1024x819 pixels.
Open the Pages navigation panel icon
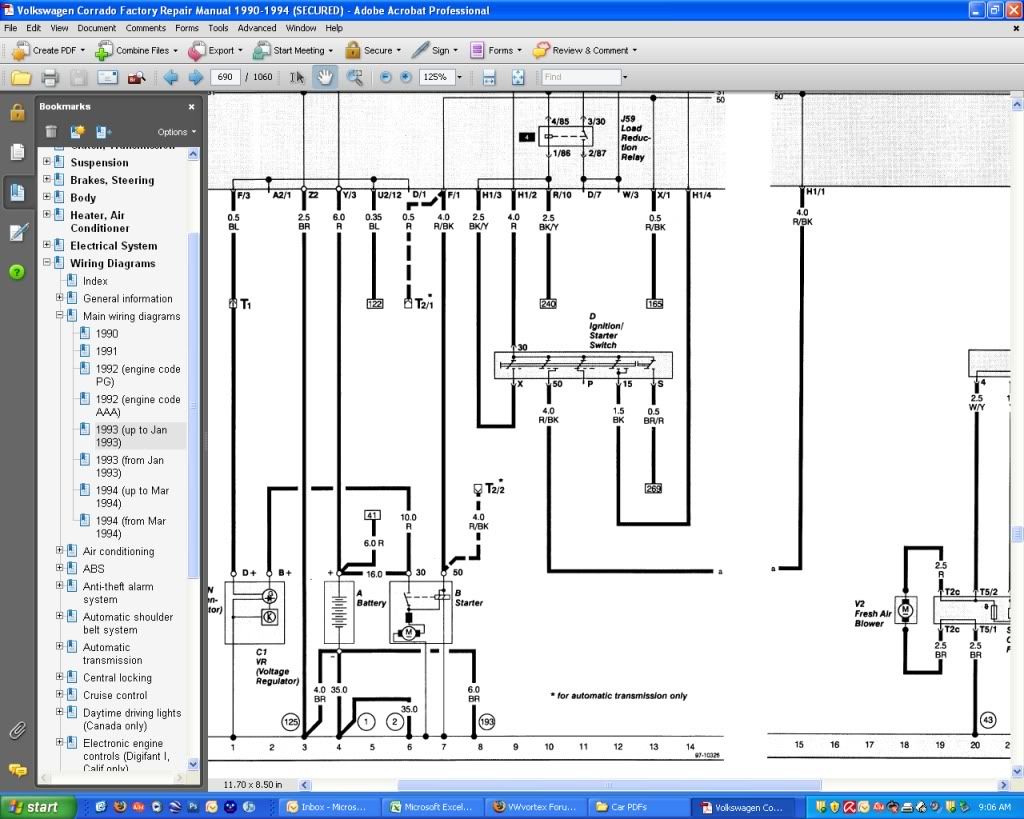pyautogui.click(x=17, y=152)
